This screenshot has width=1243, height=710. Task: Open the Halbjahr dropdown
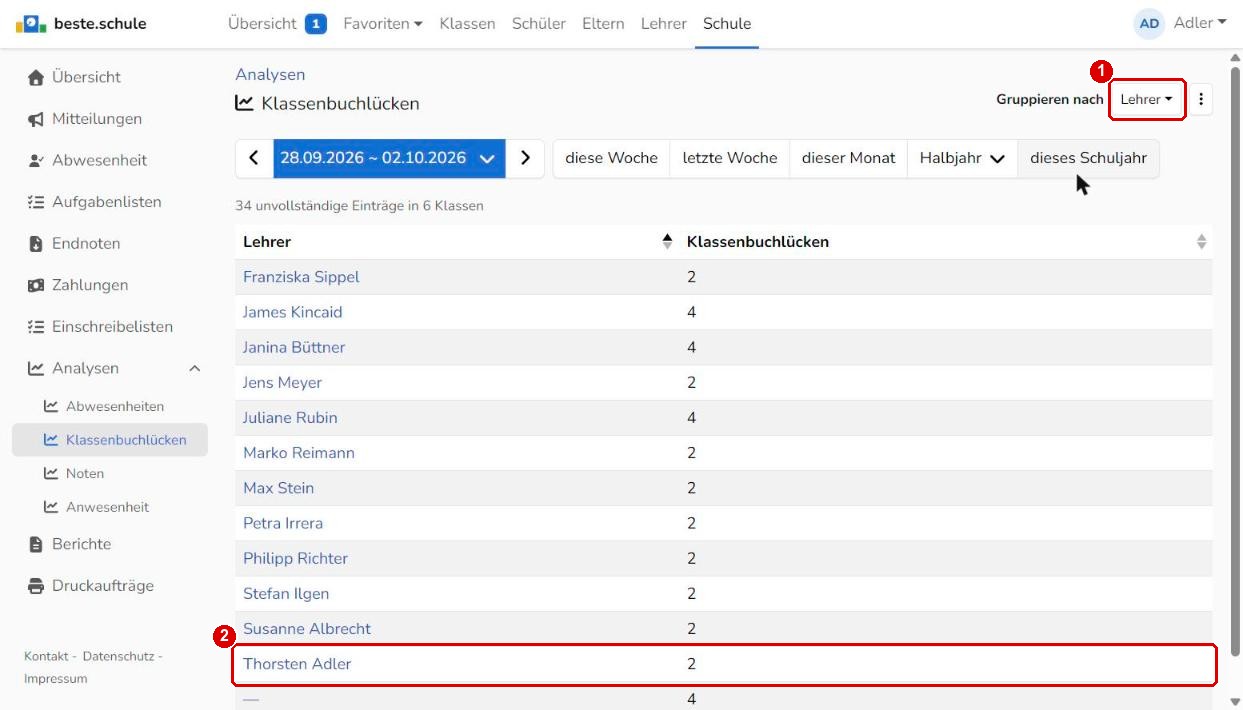(x=962, y=158)
